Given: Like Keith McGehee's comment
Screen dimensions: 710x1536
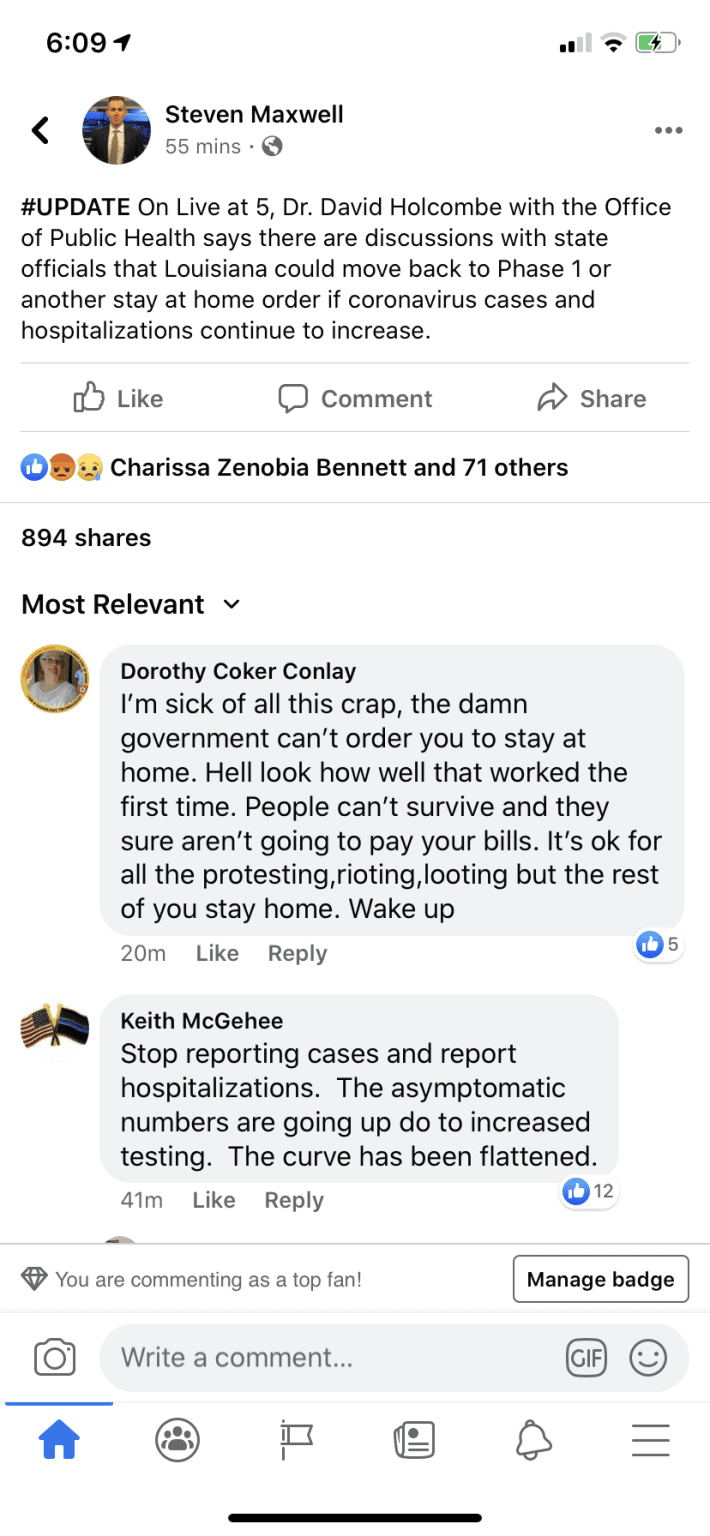Looking at the screenshot, I should tap(213, 1200).
